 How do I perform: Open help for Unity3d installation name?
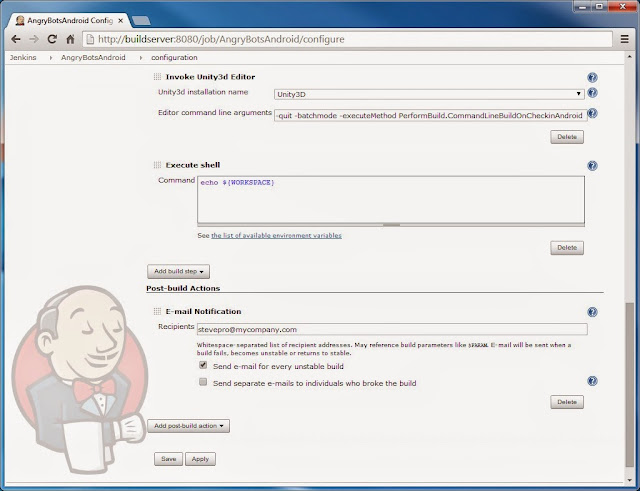click(592, 93)
